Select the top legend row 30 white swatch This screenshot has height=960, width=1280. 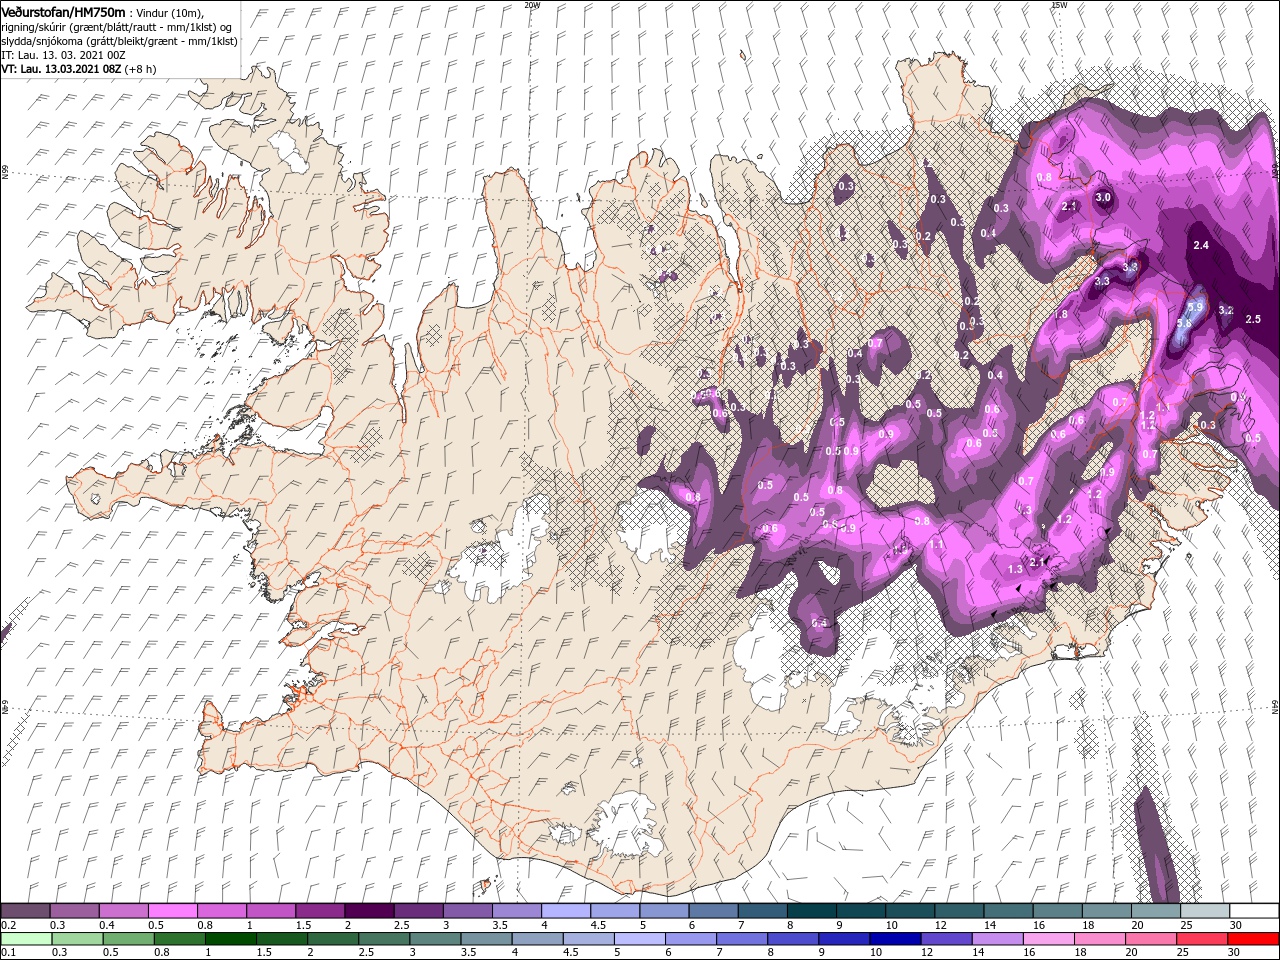click(1254, 910)
